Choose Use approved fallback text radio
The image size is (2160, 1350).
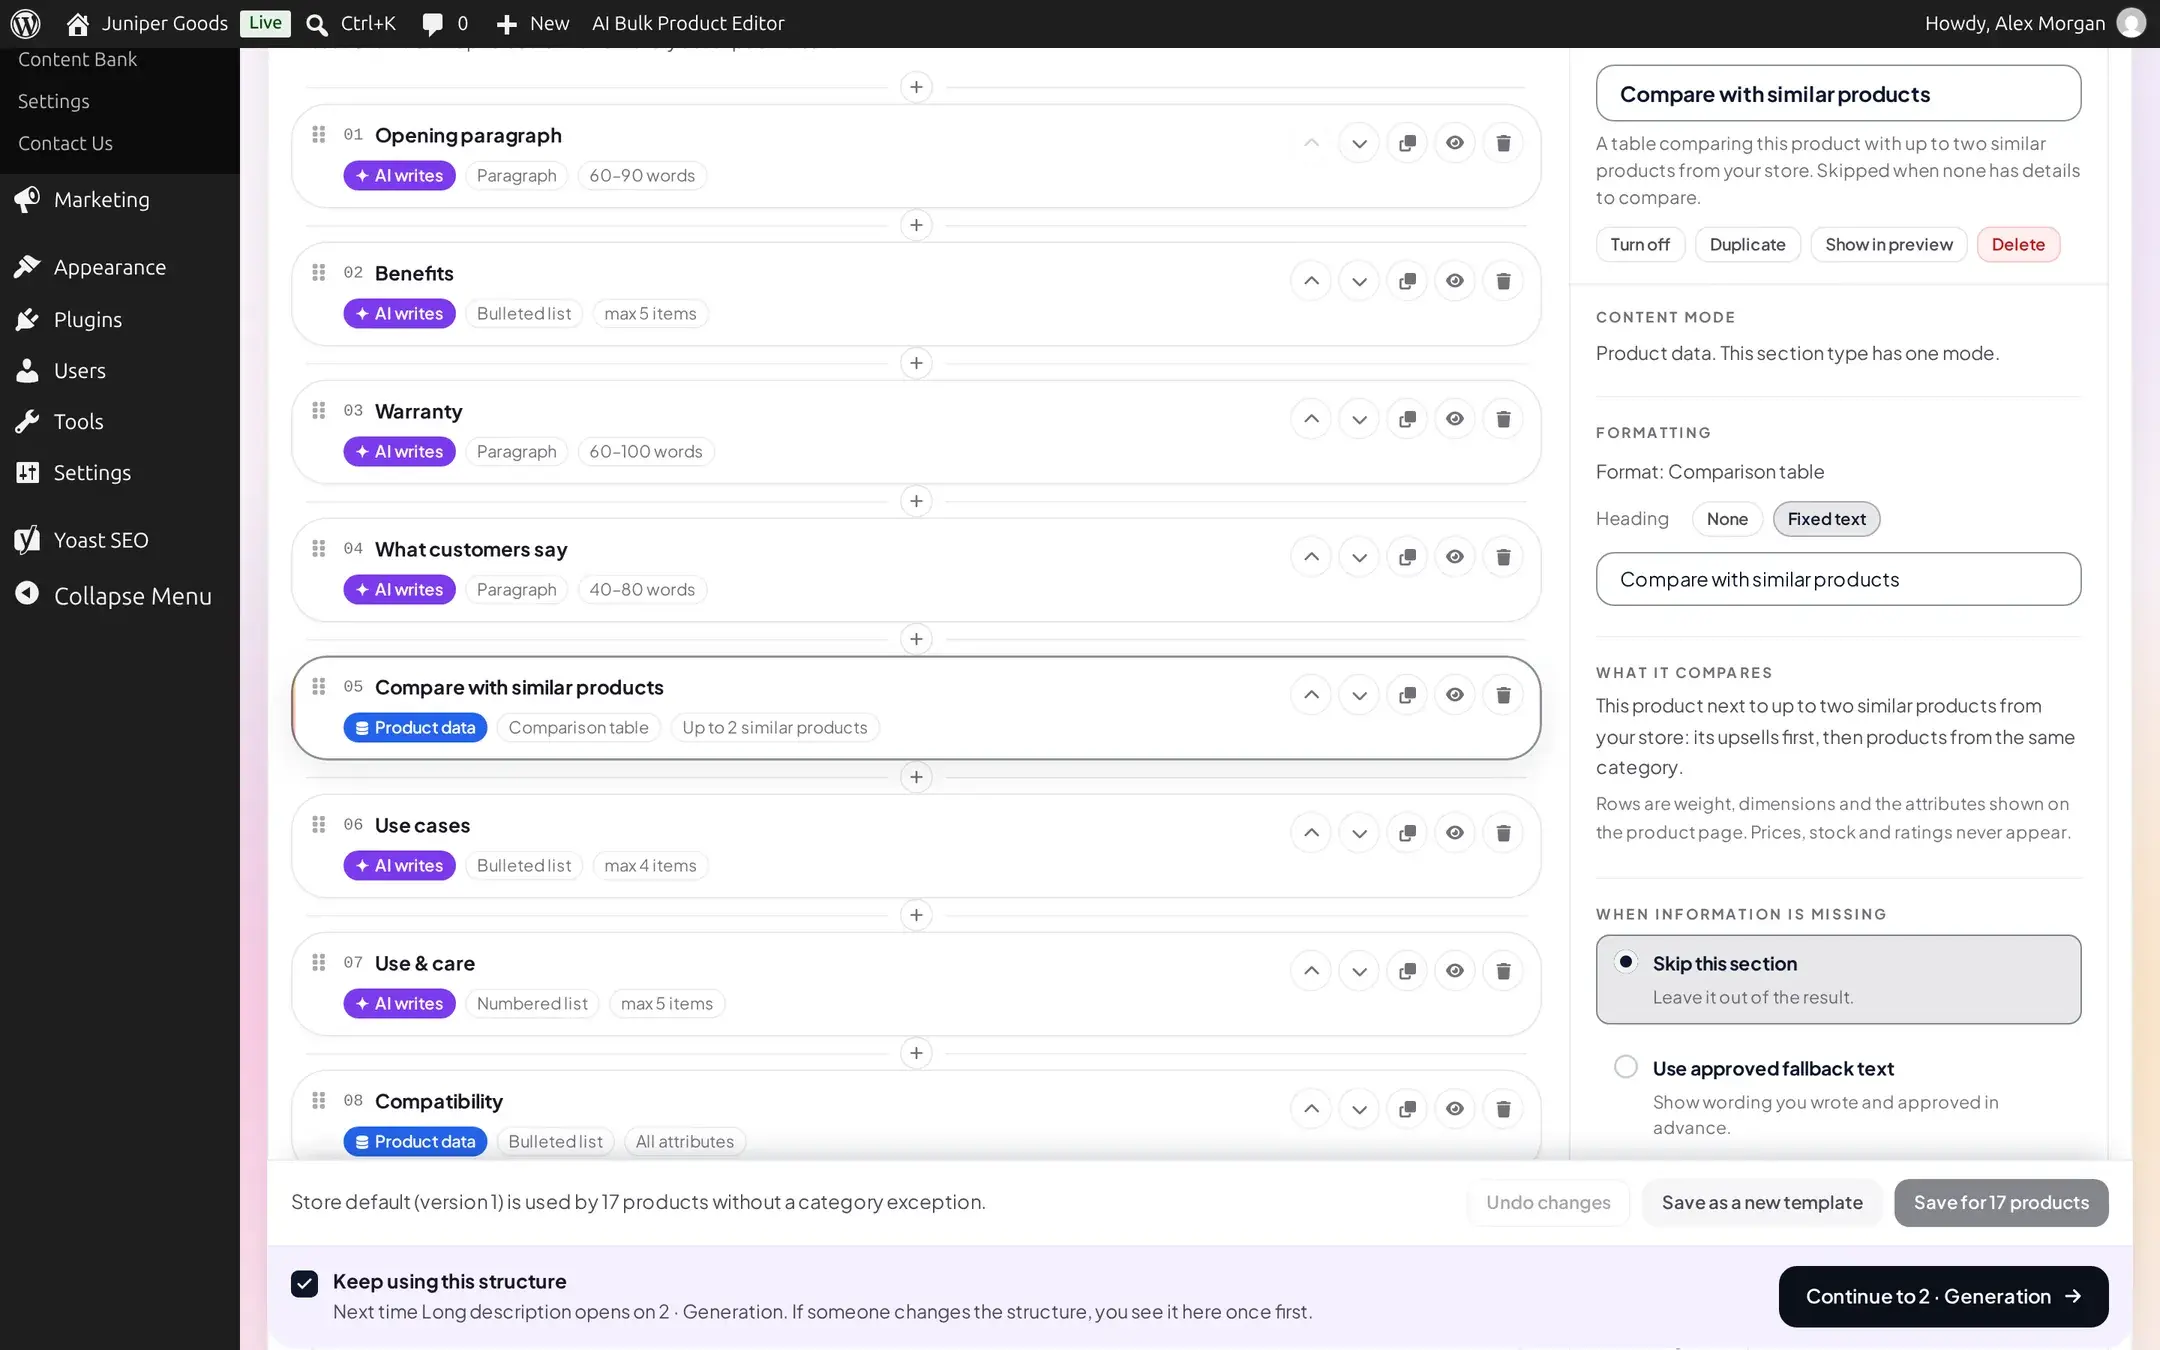tap(1626, 1067)
